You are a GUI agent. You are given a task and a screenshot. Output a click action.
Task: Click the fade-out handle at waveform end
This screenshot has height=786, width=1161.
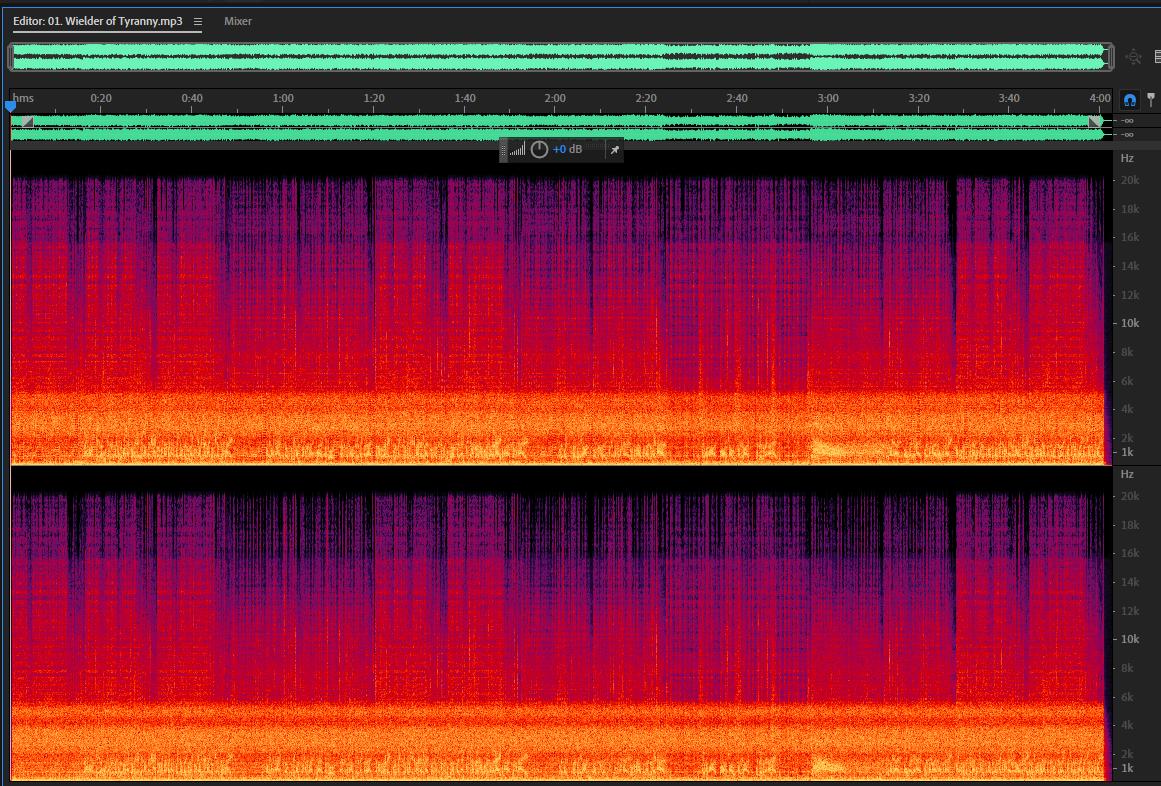click(x=1095, y=121)
